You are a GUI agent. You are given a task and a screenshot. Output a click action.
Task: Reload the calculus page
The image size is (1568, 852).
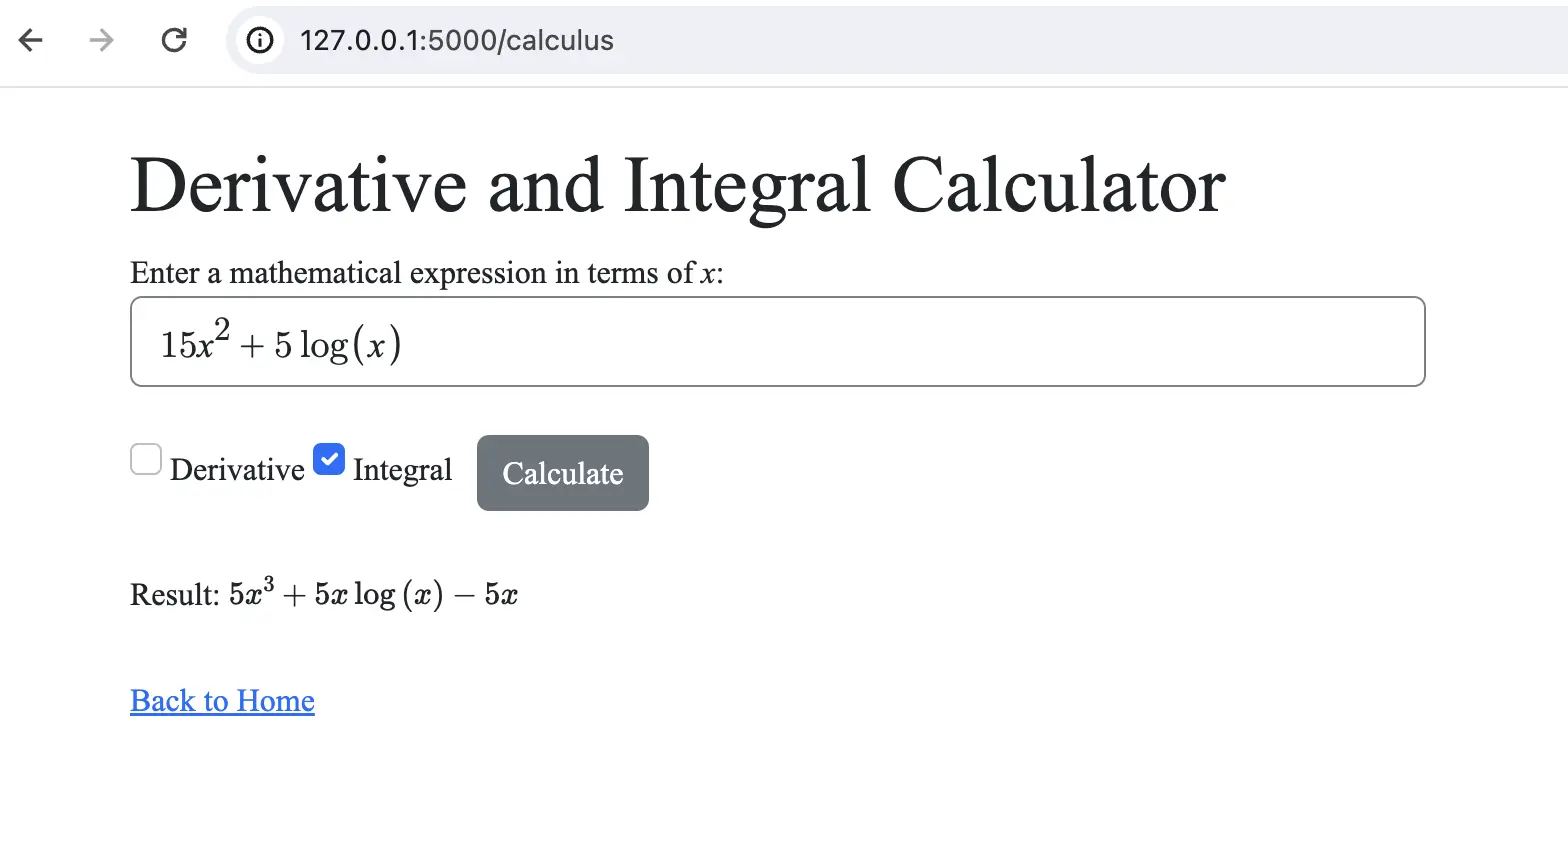[x=174, y=40]
